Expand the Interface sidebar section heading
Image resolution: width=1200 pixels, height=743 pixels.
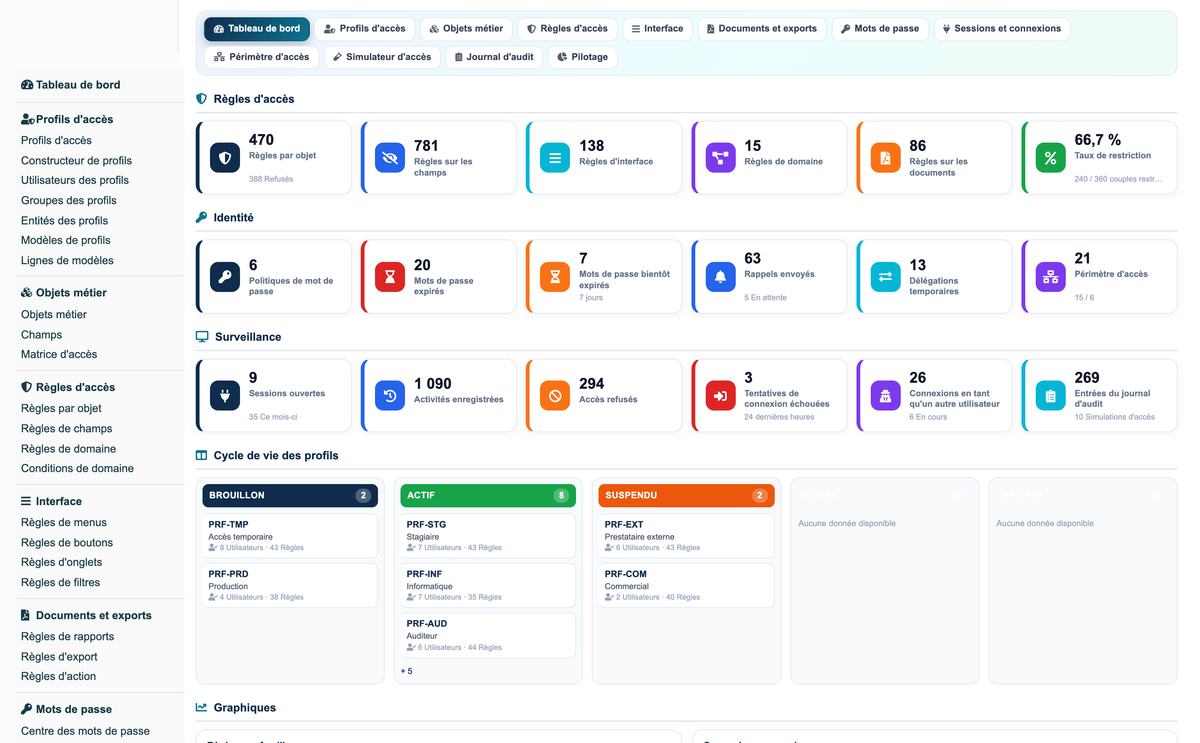[x=51, y=502]
